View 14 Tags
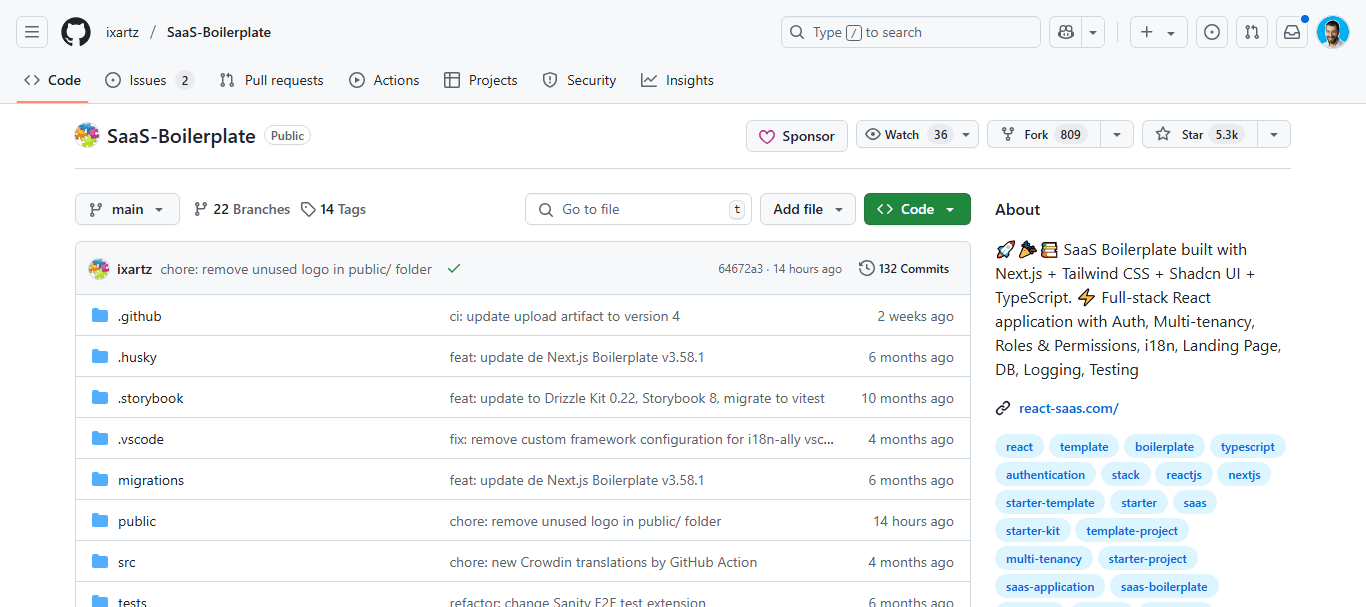Viewport: 1366px width, 607px height. coord(334,209)
